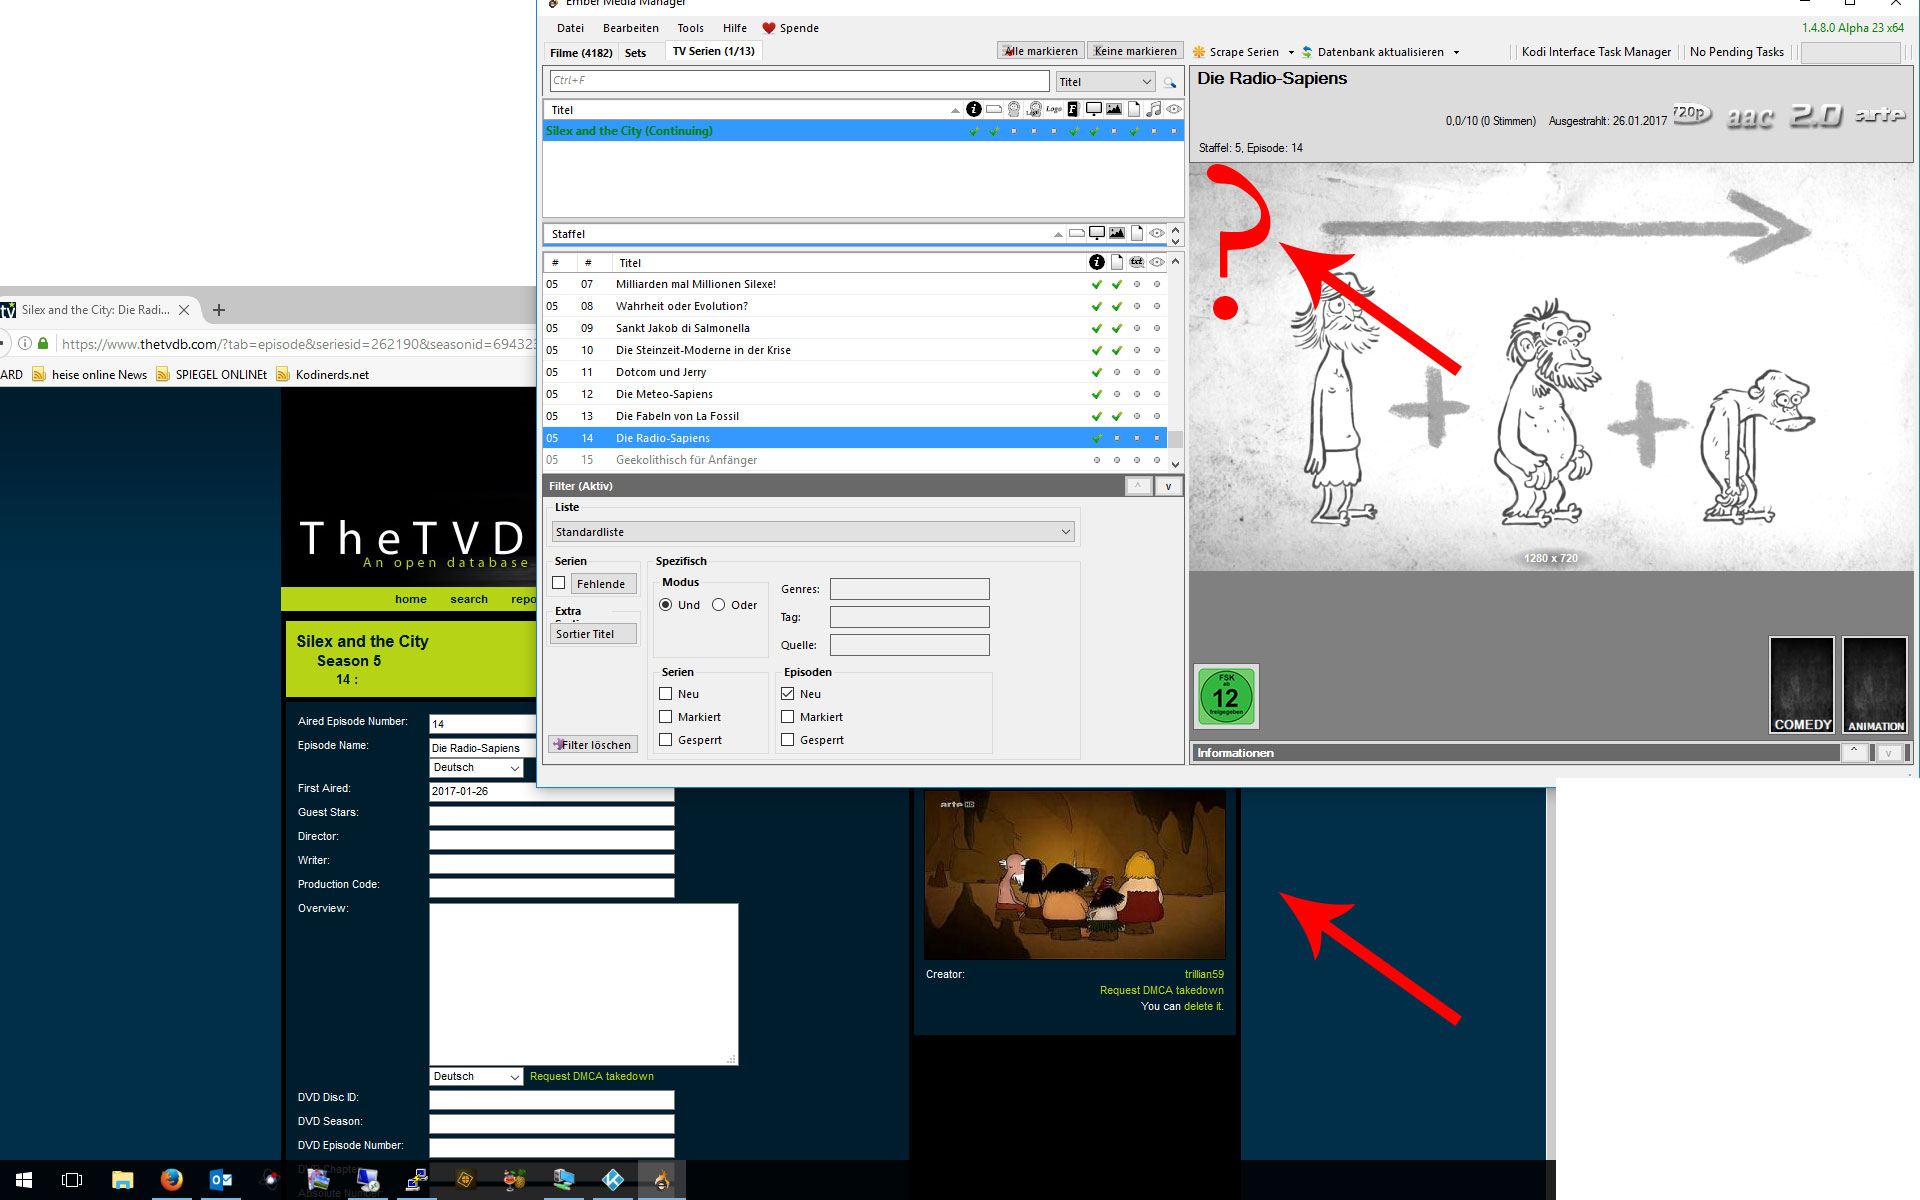
Task: Open the Datenbank aktualisieren dropdown arrow
Action: pyautogui.click(x=1456, y=52)
